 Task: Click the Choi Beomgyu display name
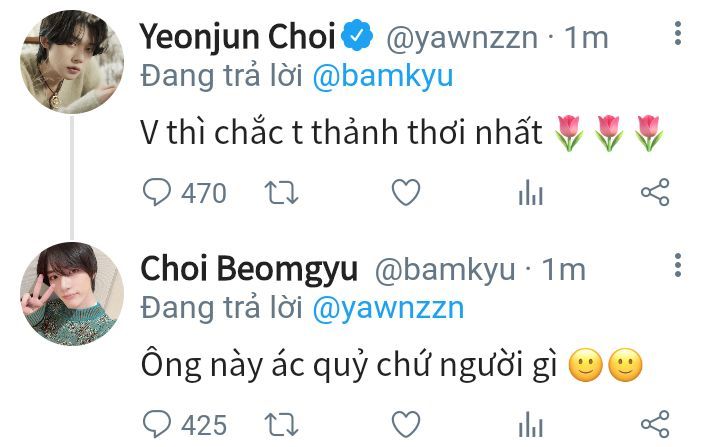pyautogui.click(x=249, y=269)
